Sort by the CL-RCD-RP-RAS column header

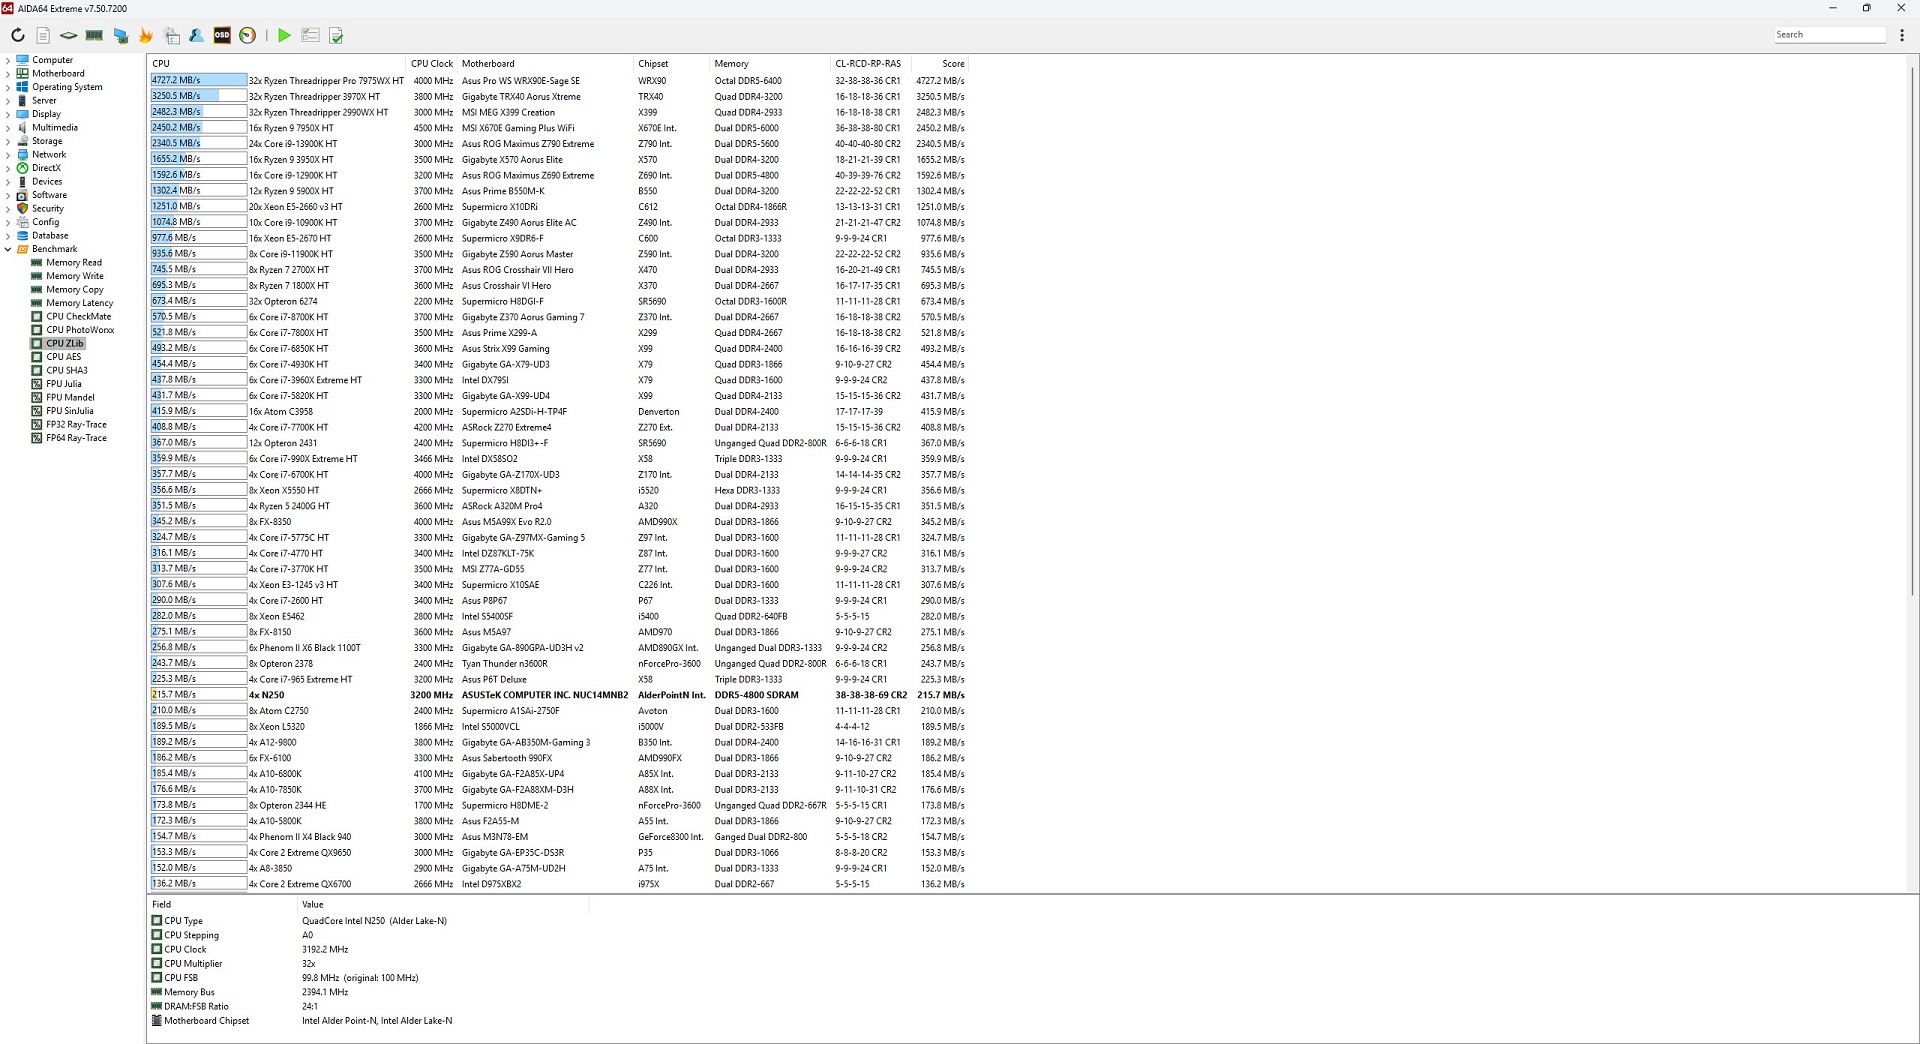(x=871, y=64)
